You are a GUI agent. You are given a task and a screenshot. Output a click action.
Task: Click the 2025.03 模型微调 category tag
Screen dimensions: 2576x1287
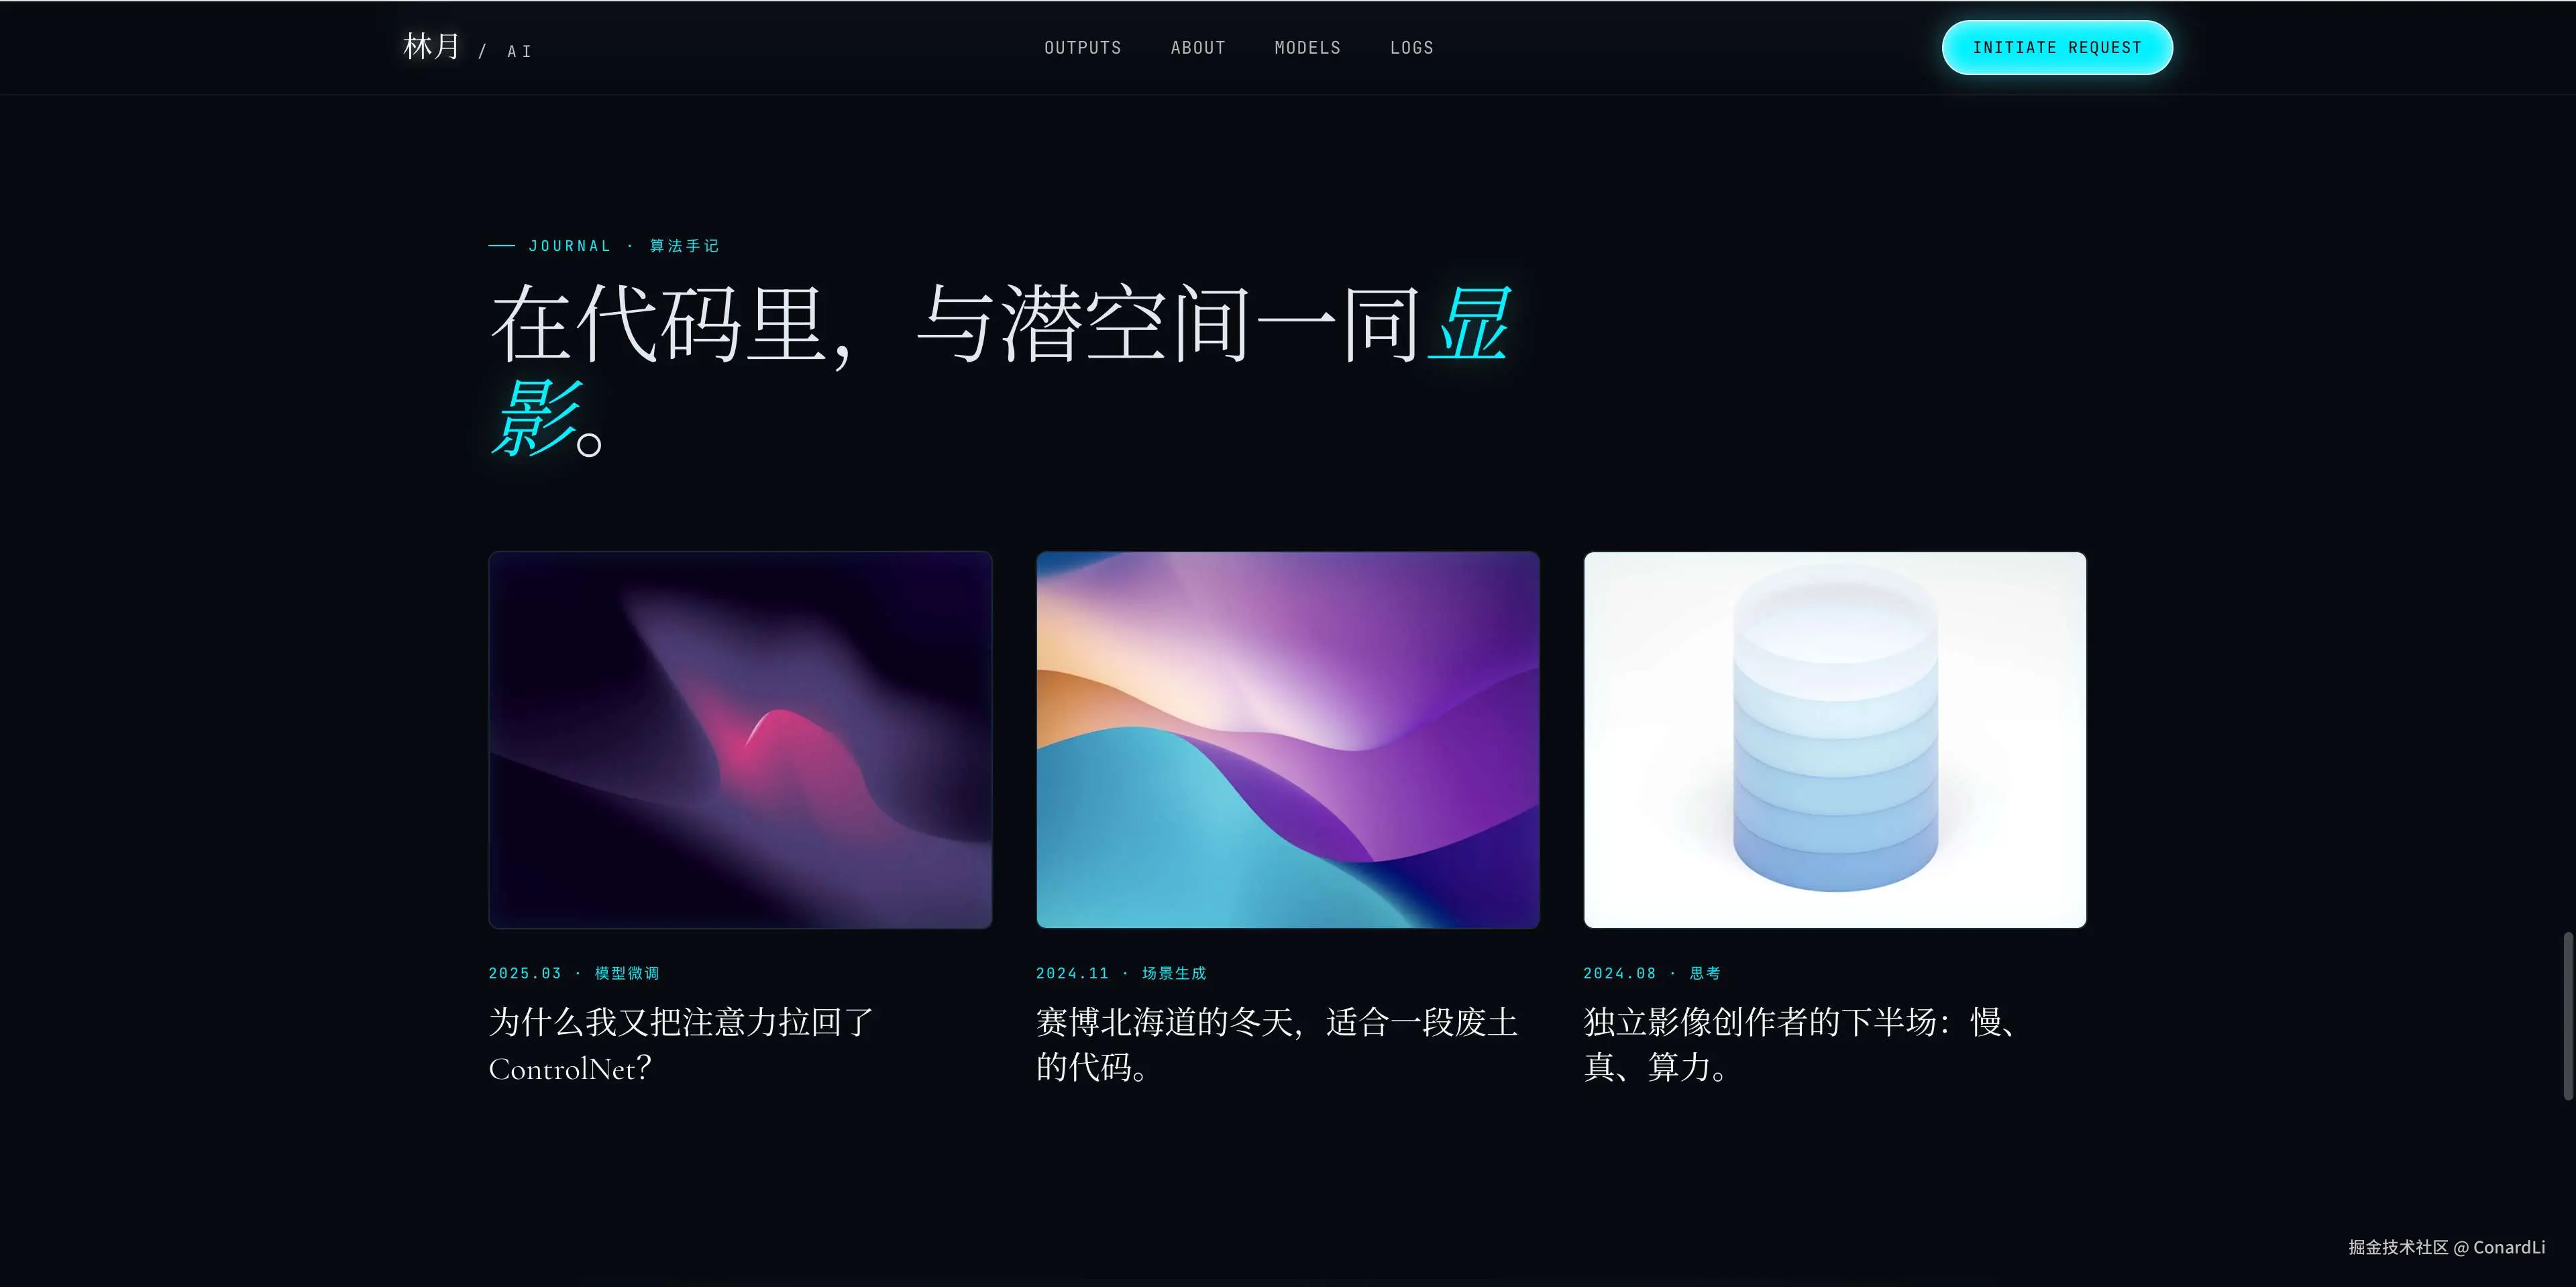tap(574, 973)
